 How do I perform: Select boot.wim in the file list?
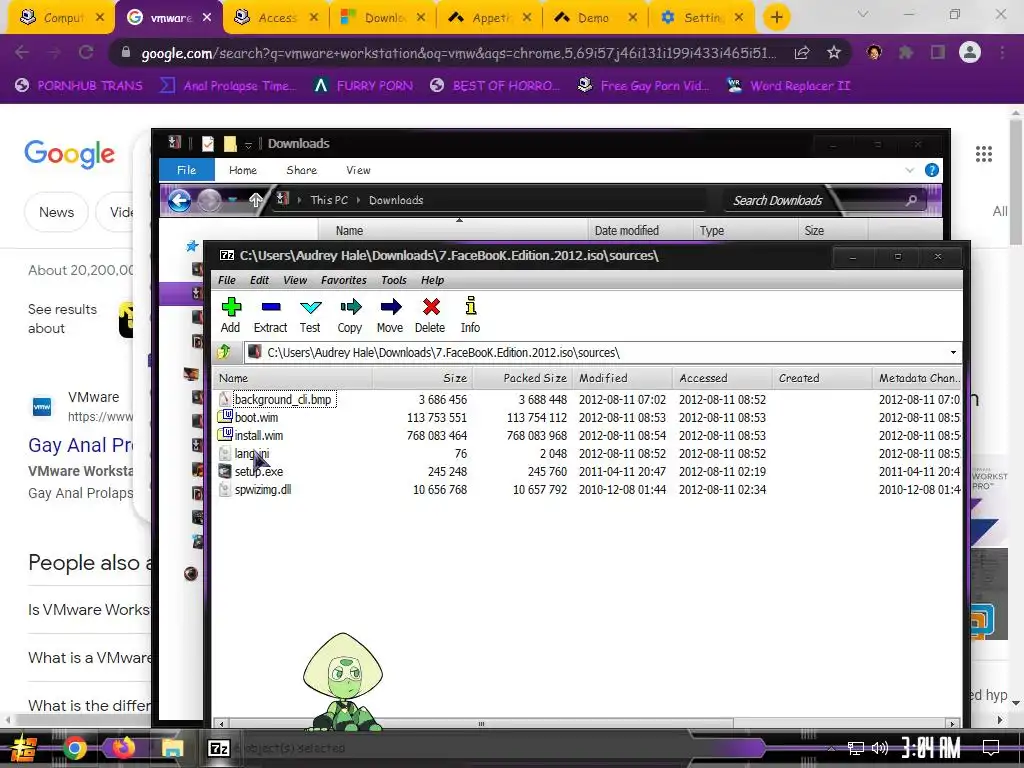588,417
